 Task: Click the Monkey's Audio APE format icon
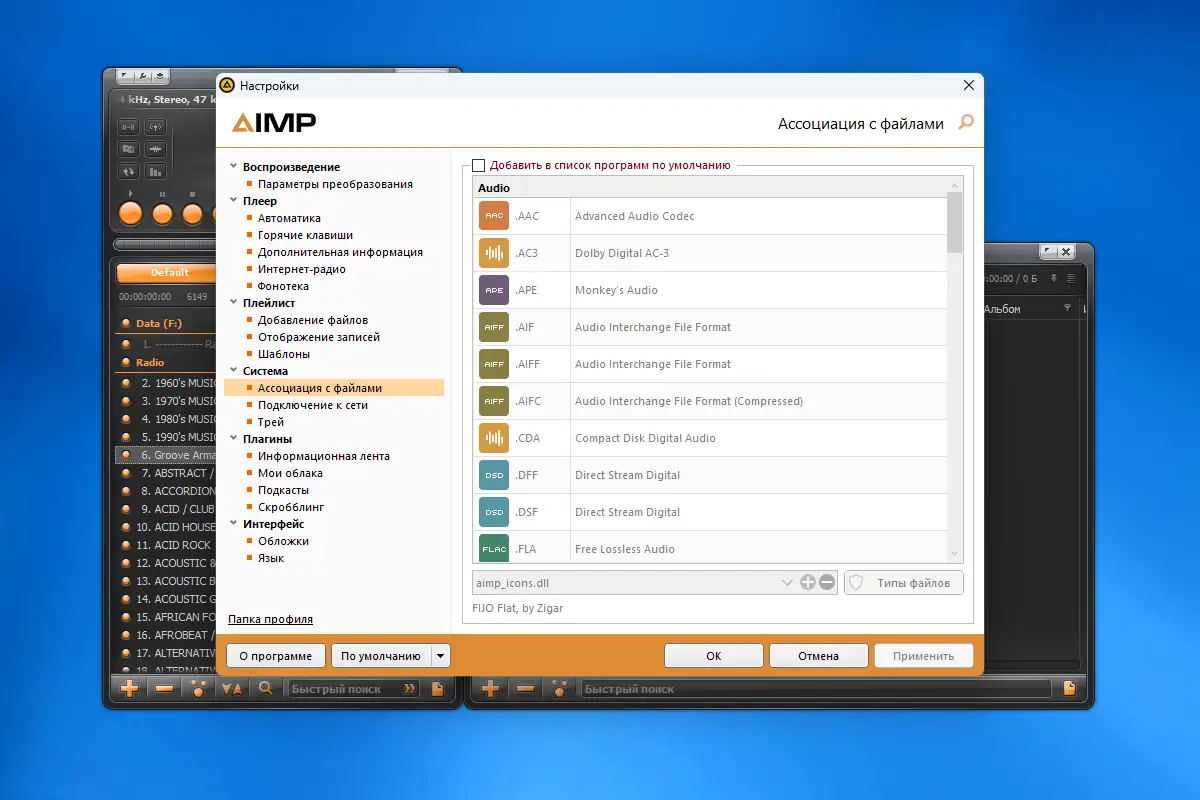pyautogui.click(x=493, y=290)
